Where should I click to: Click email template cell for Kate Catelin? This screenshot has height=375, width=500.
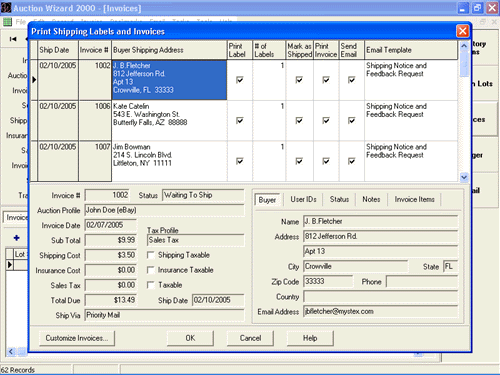[411, 120]
